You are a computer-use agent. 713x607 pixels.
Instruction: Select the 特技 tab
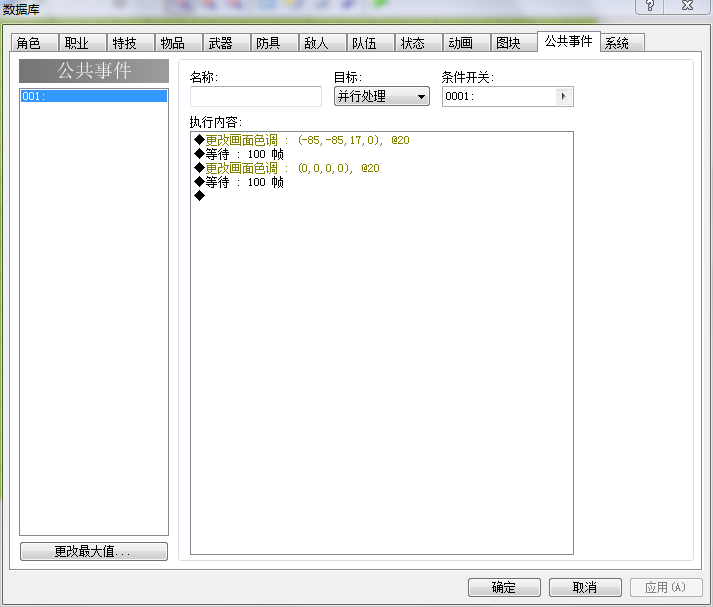[x=131, y=43]
